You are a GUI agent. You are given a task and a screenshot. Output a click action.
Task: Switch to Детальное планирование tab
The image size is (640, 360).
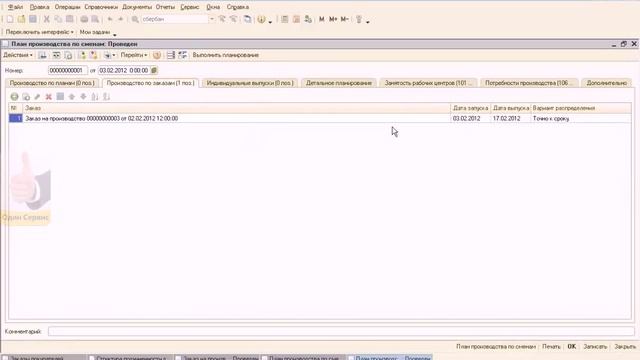pos(339,83)
